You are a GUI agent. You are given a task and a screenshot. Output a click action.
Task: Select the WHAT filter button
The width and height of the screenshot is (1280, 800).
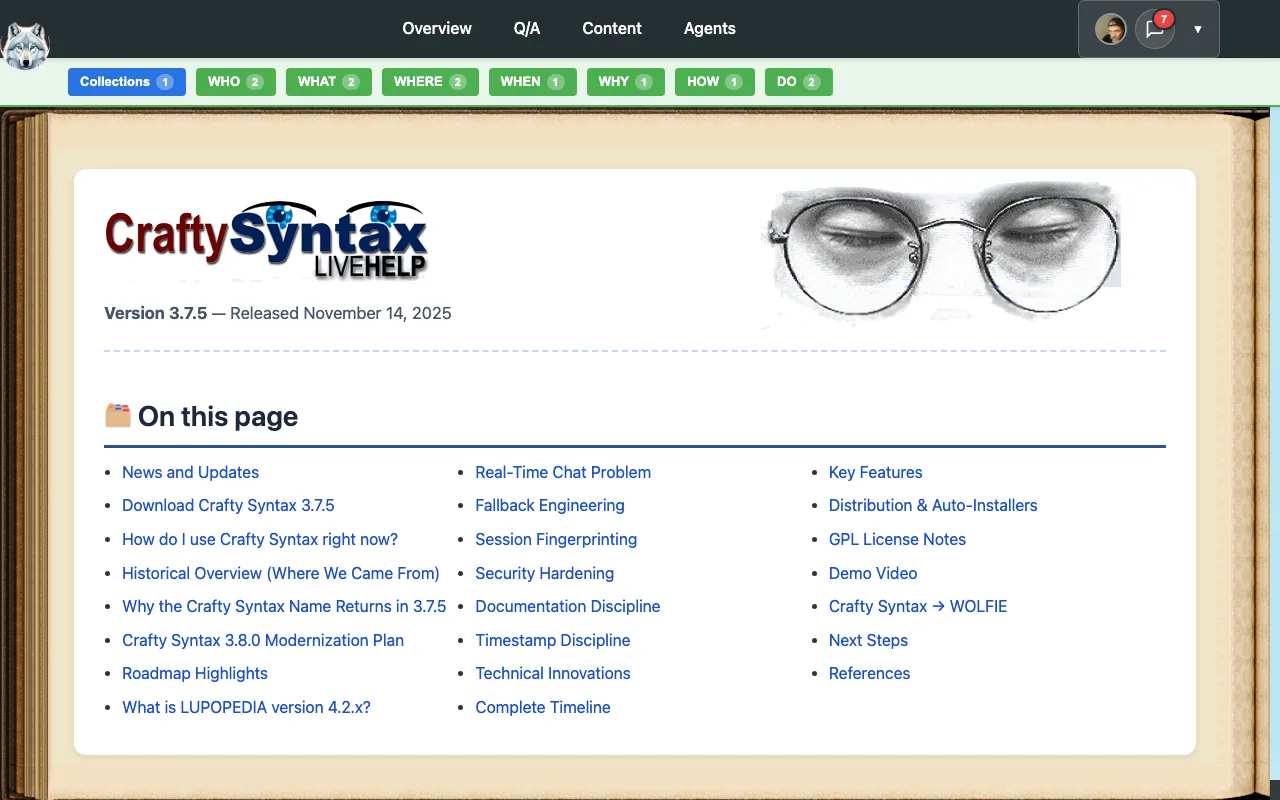pos(328,82)
